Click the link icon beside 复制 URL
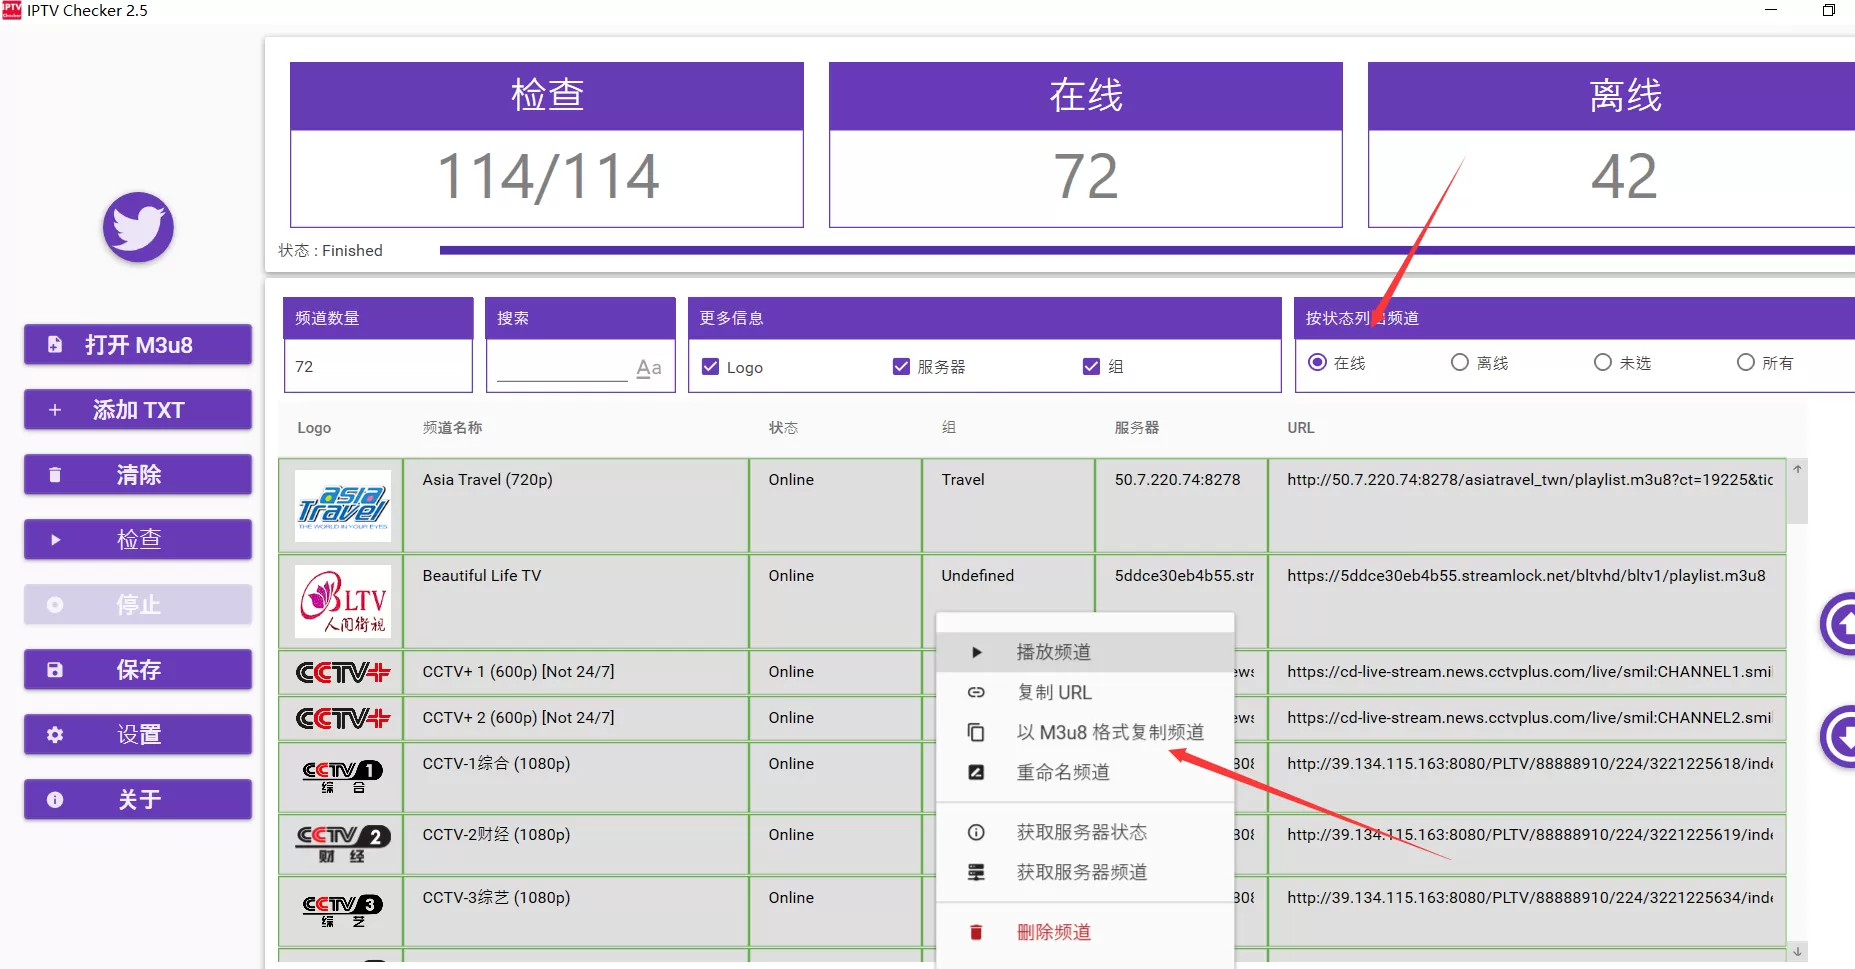 coord(977,691)
